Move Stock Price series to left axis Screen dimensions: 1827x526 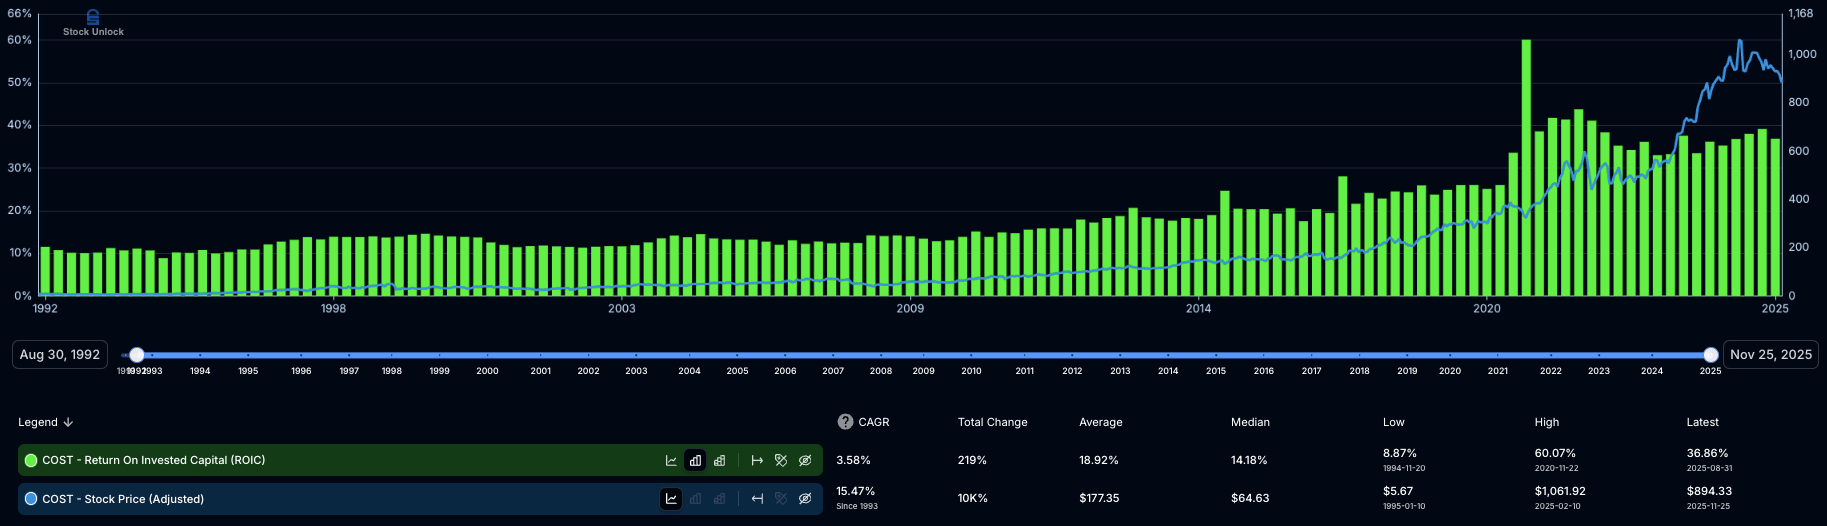click(x=757, y=498)
